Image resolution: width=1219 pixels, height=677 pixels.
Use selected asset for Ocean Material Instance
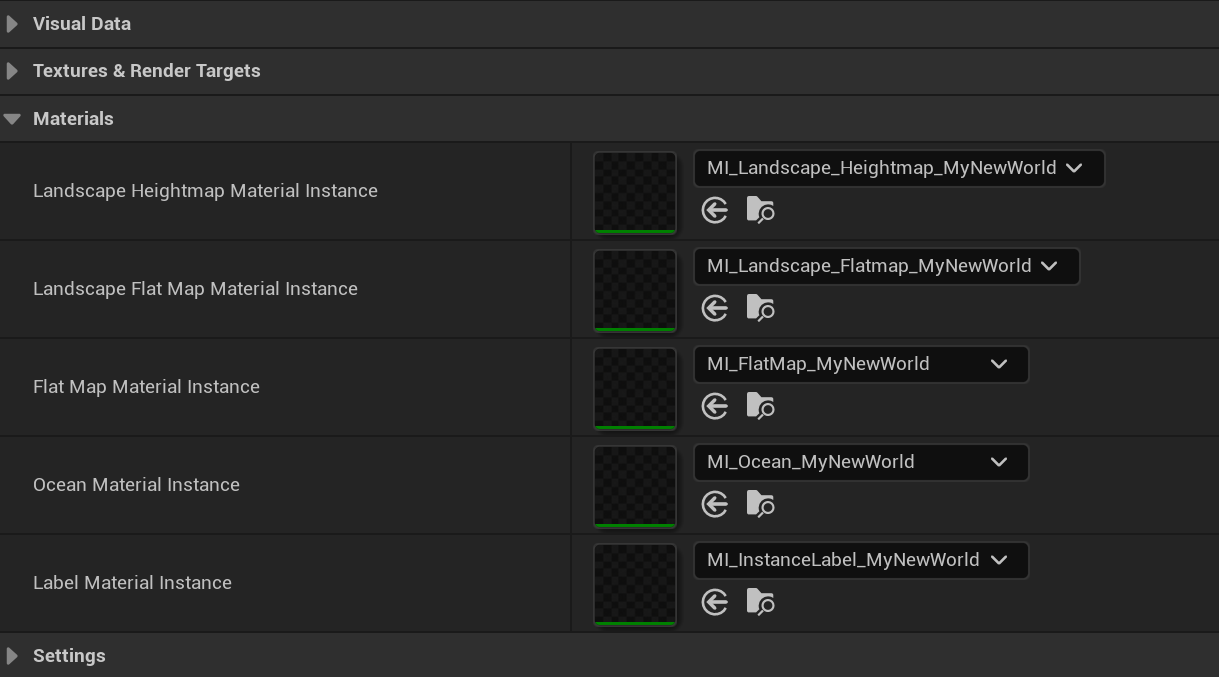[715, 504]
